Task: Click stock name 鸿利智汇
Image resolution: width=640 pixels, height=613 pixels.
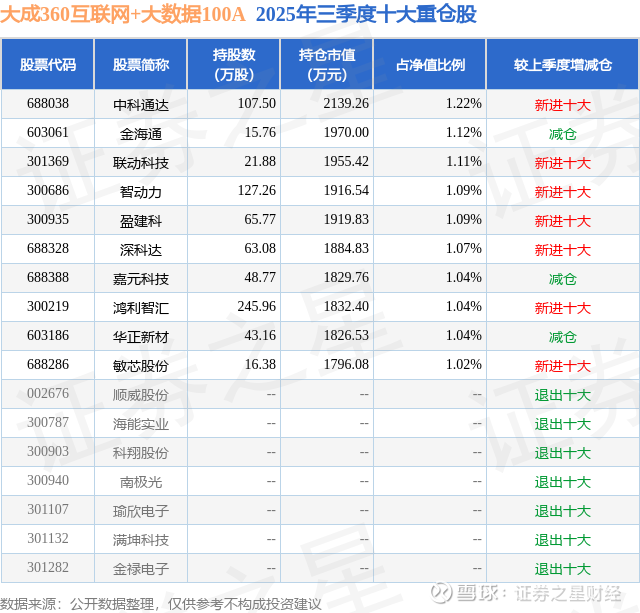Action: (x=141, y=308)
